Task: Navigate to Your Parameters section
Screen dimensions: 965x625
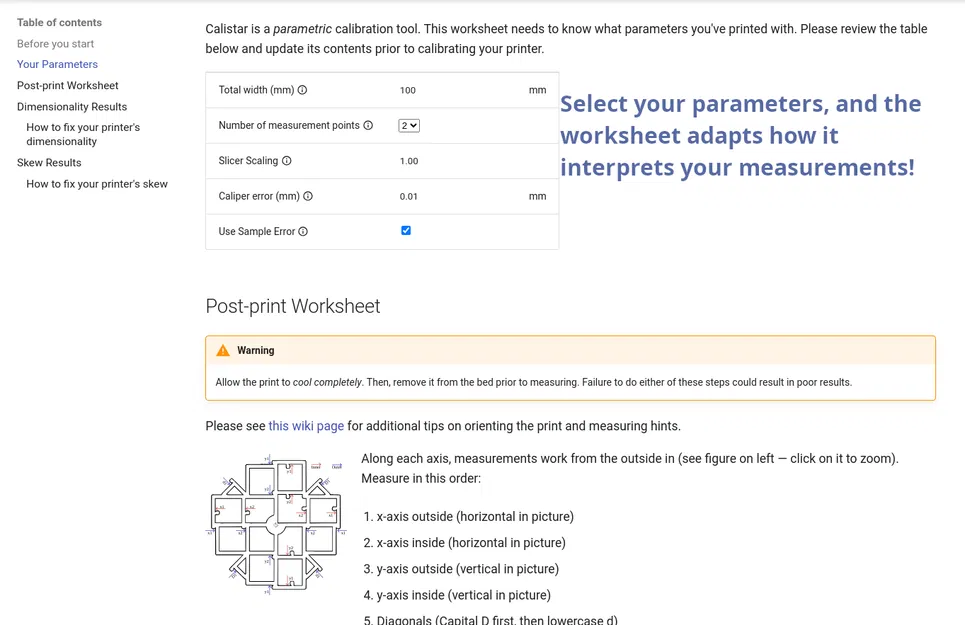Action: 56,64
